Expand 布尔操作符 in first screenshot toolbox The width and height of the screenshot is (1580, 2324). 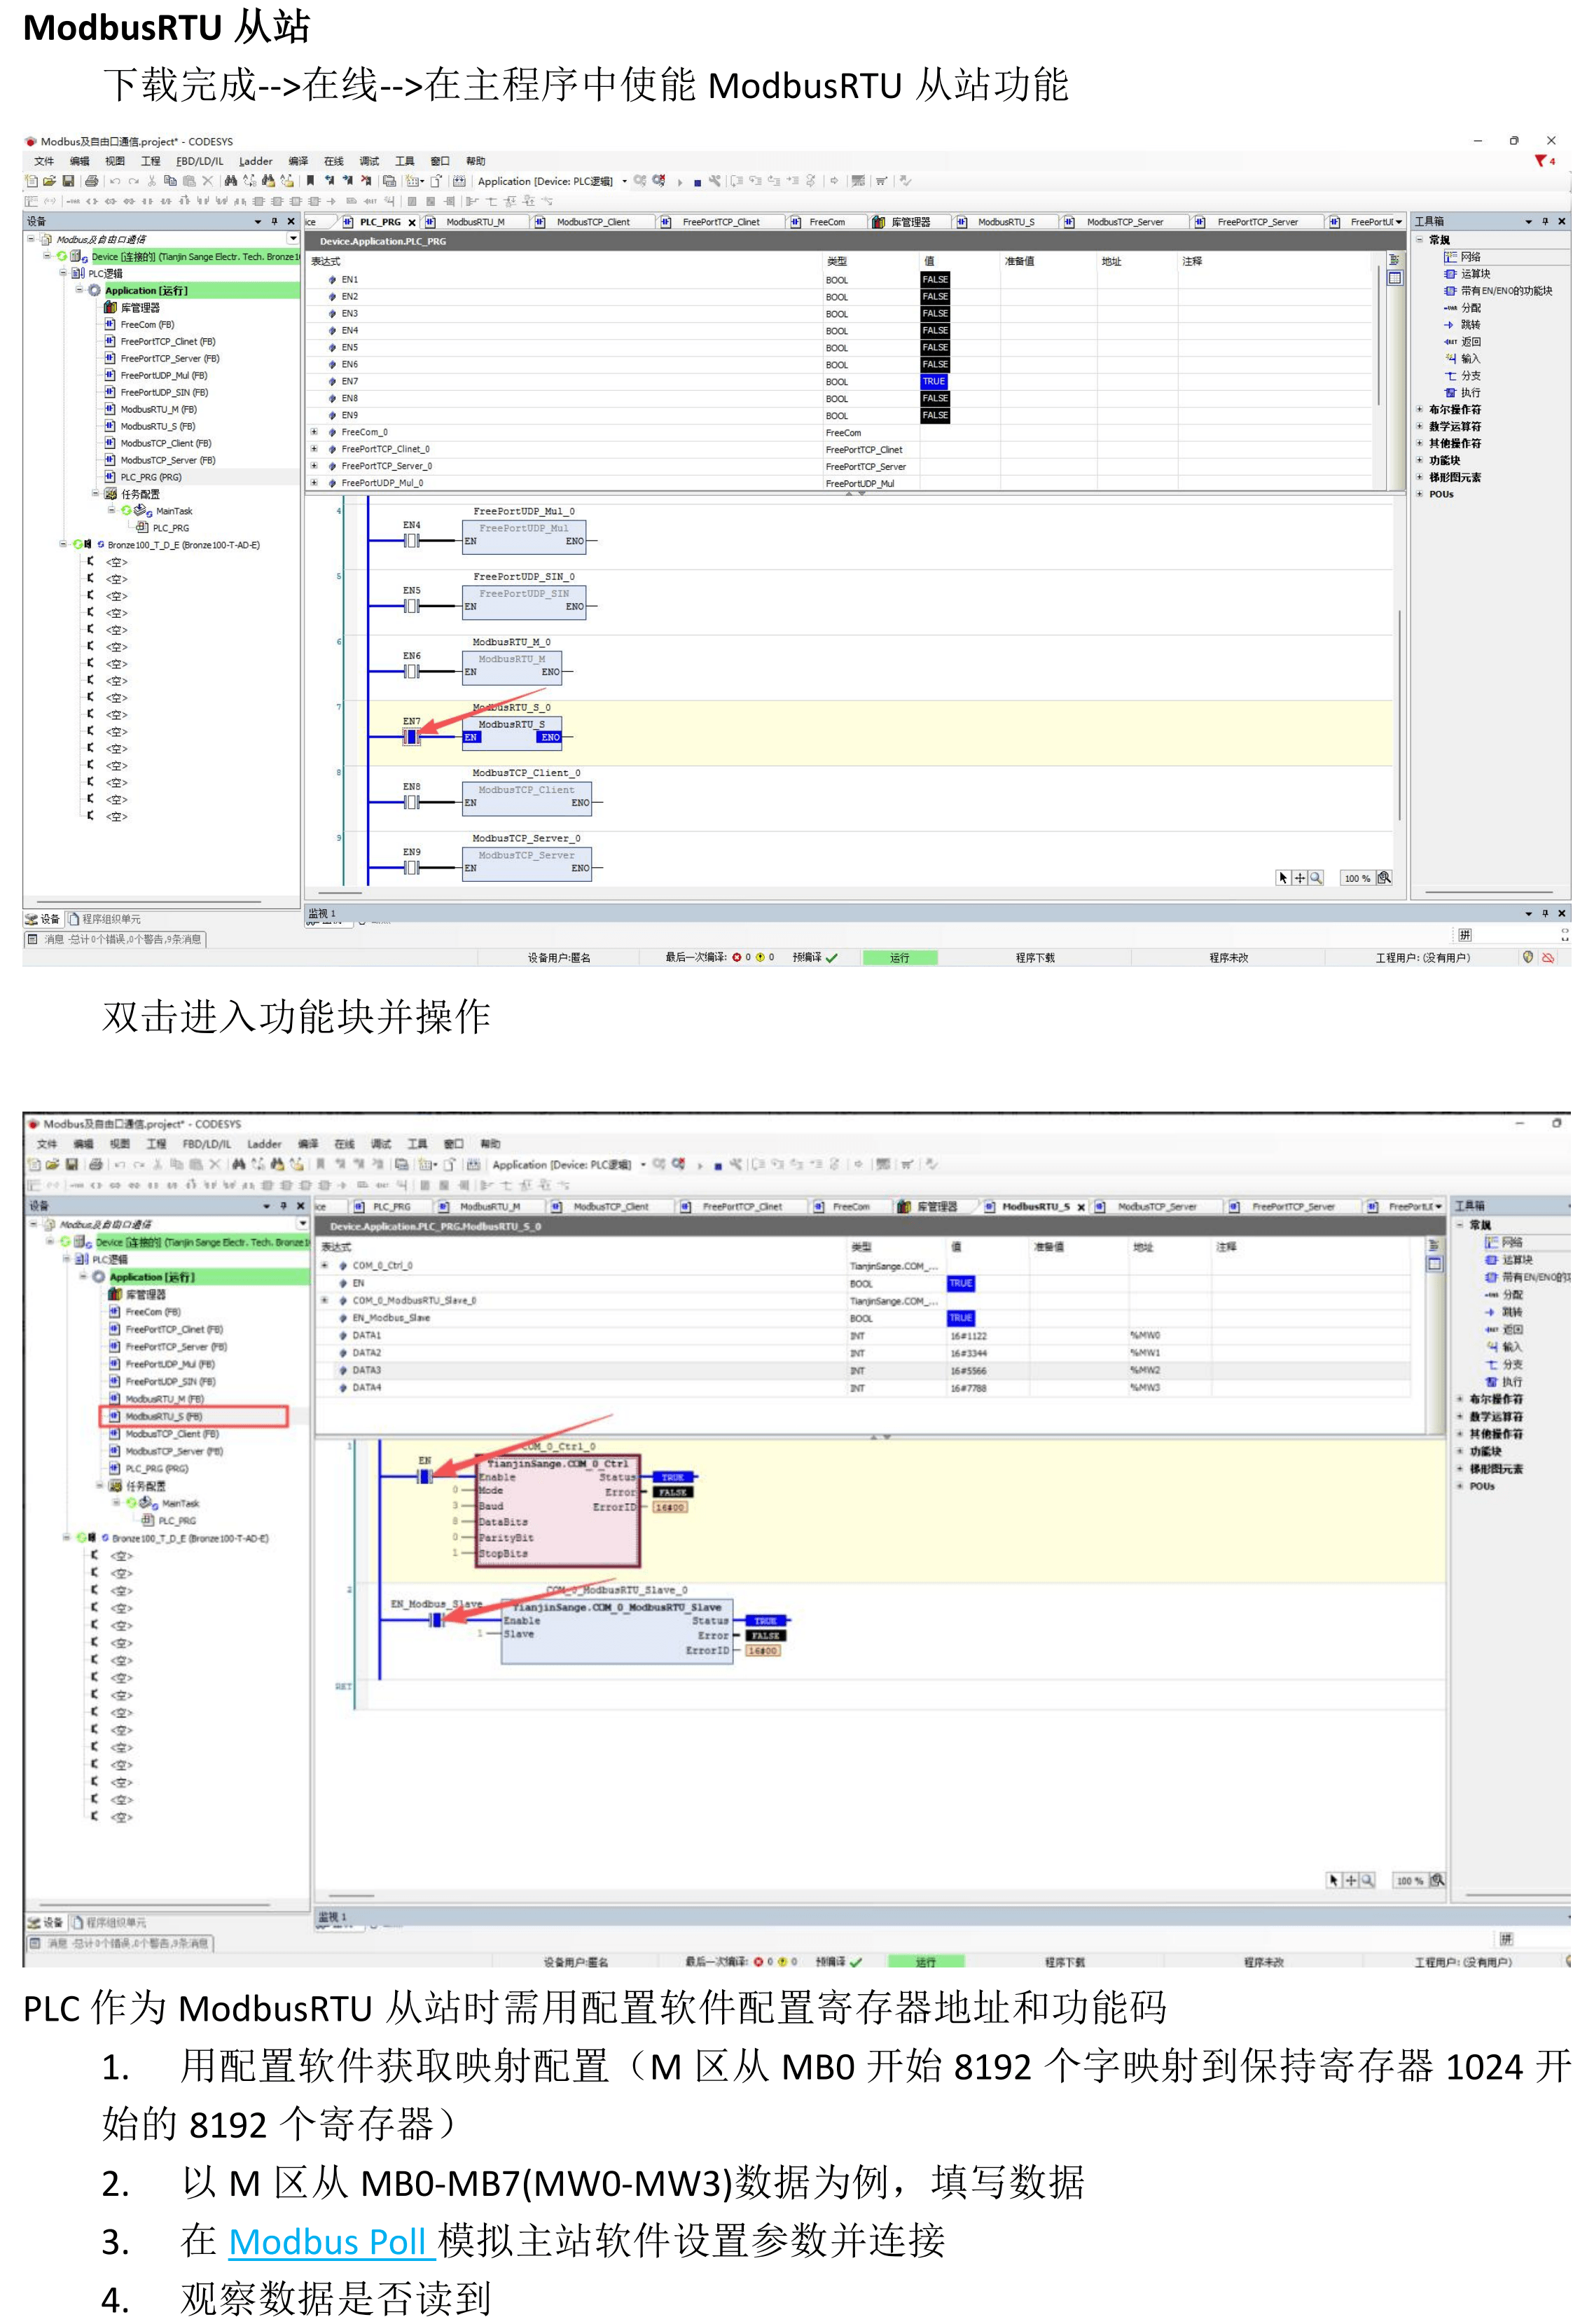click(x=1420, y=410)
